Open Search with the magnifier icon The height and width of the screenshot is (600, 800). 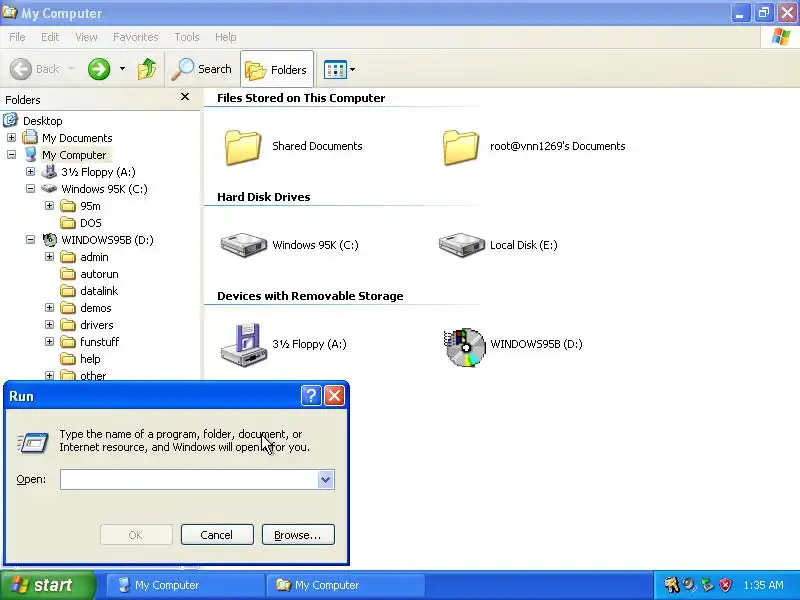click(202, 69)
